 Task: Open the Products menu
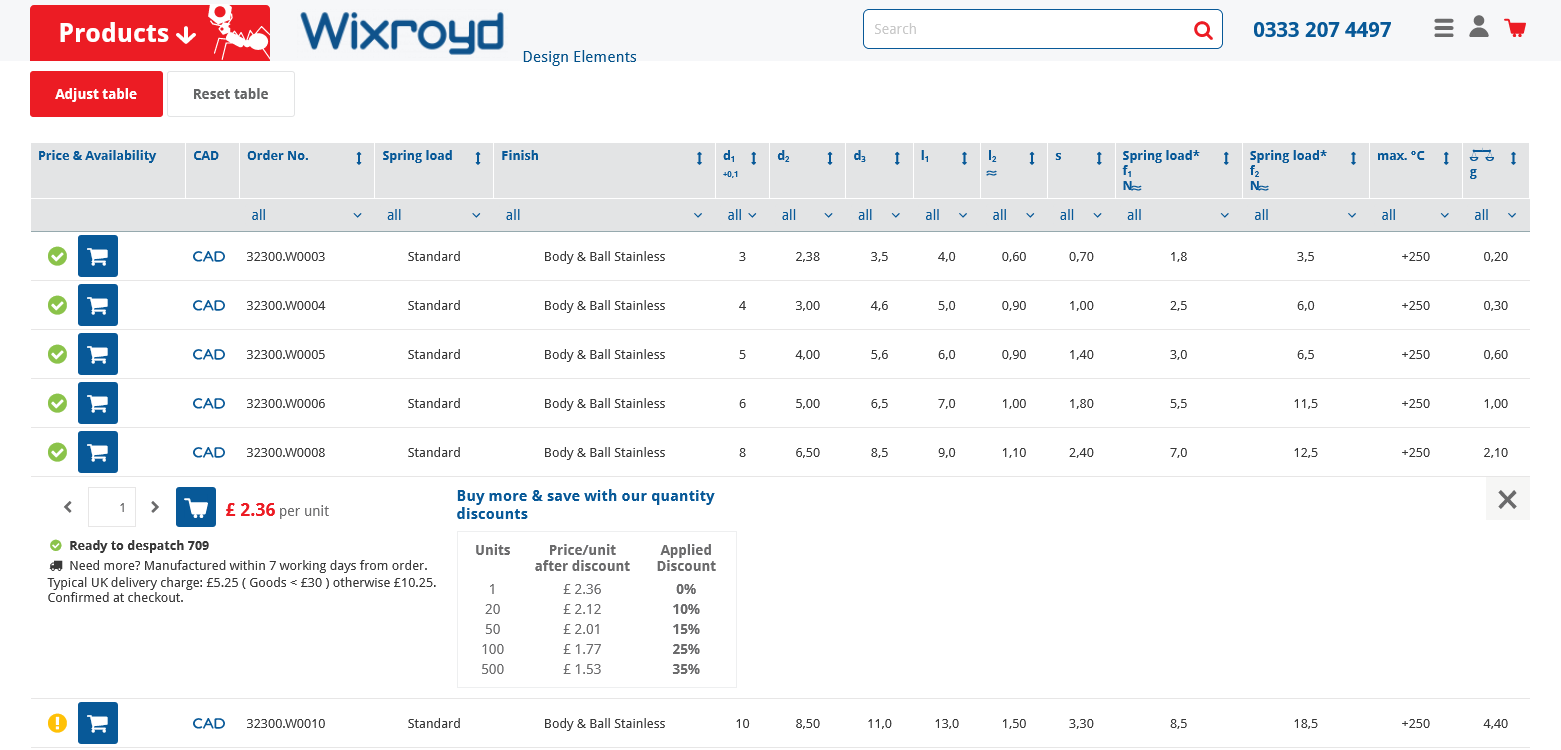coord(127,33)
